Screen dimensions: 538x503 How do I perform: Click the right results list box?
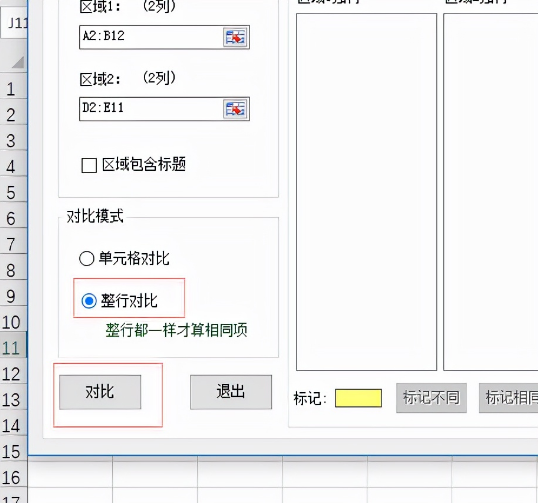(x=491, y=192)
